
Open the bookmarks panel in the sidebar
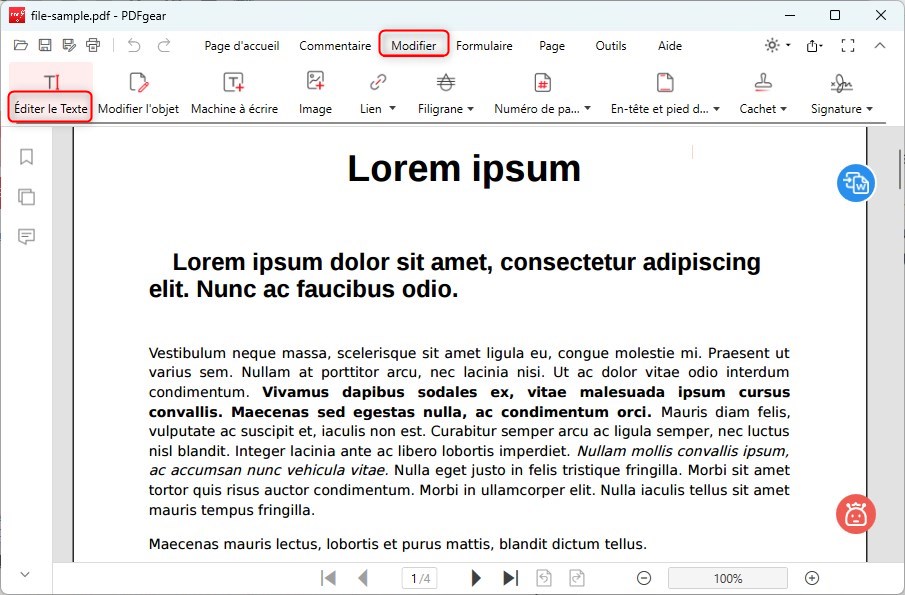27,157
